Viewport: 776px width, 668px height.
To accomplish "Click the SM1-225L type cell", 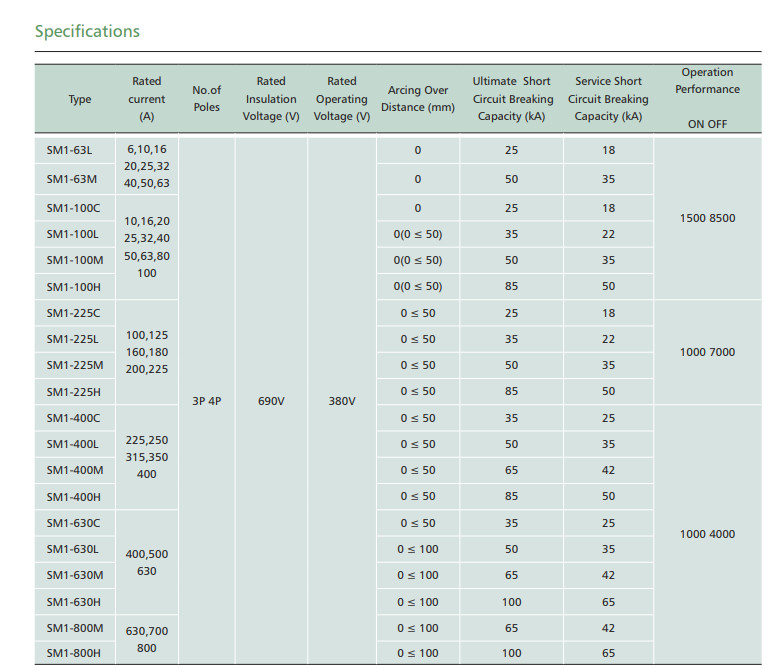I will [73, 339].
